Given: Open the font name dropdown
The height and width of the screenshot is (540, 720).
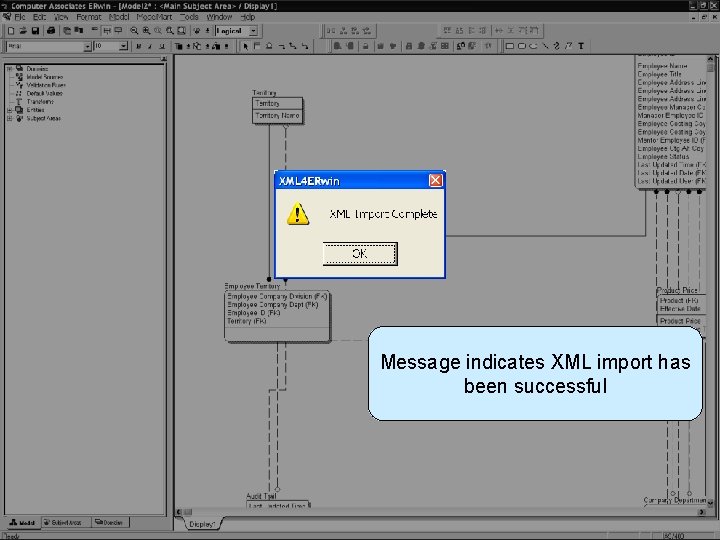Looking at the screenshot, I should point(87,46).
